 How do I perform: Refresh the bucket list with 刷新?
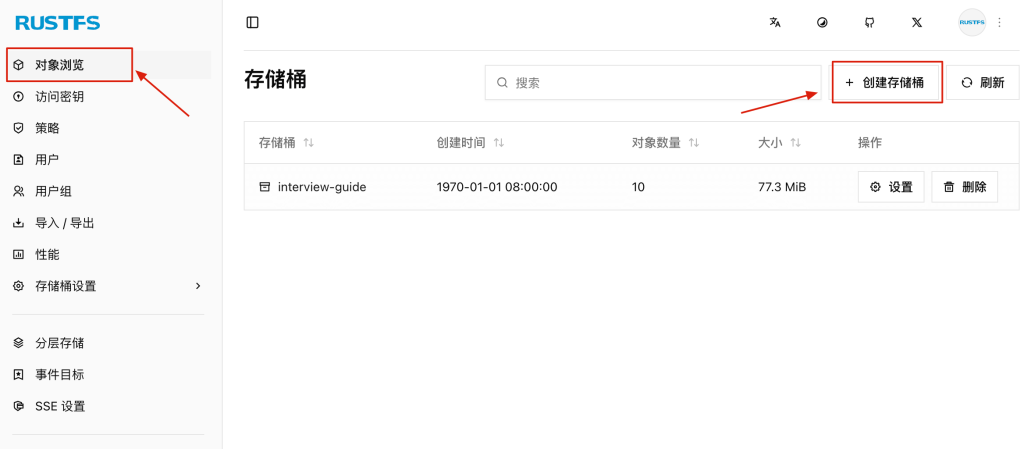pos(983,83)
